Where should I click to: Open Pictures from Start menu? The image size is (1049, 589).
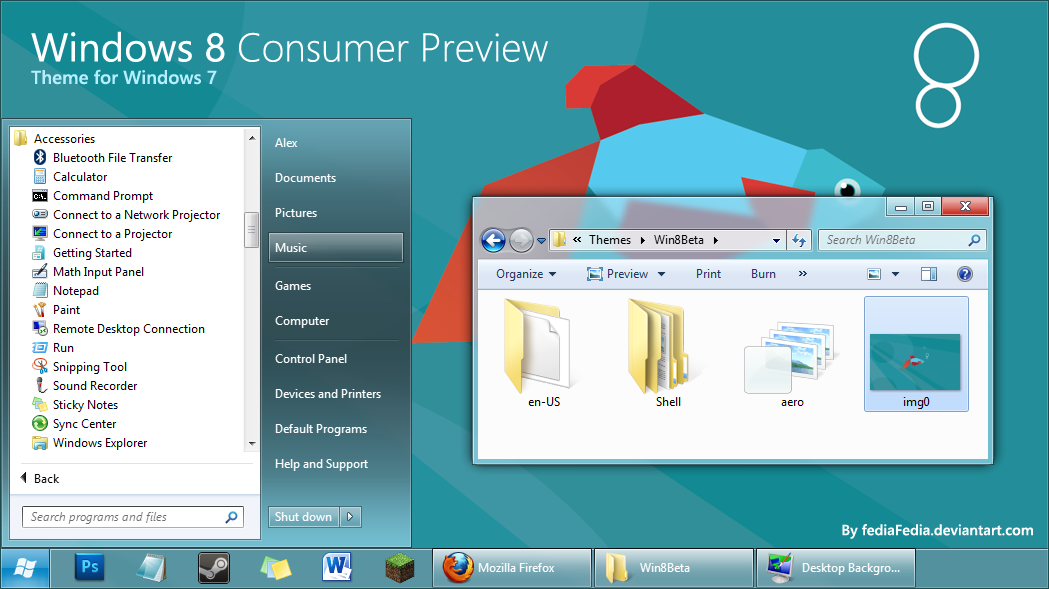pyautogui.click(x=296, y=212)
